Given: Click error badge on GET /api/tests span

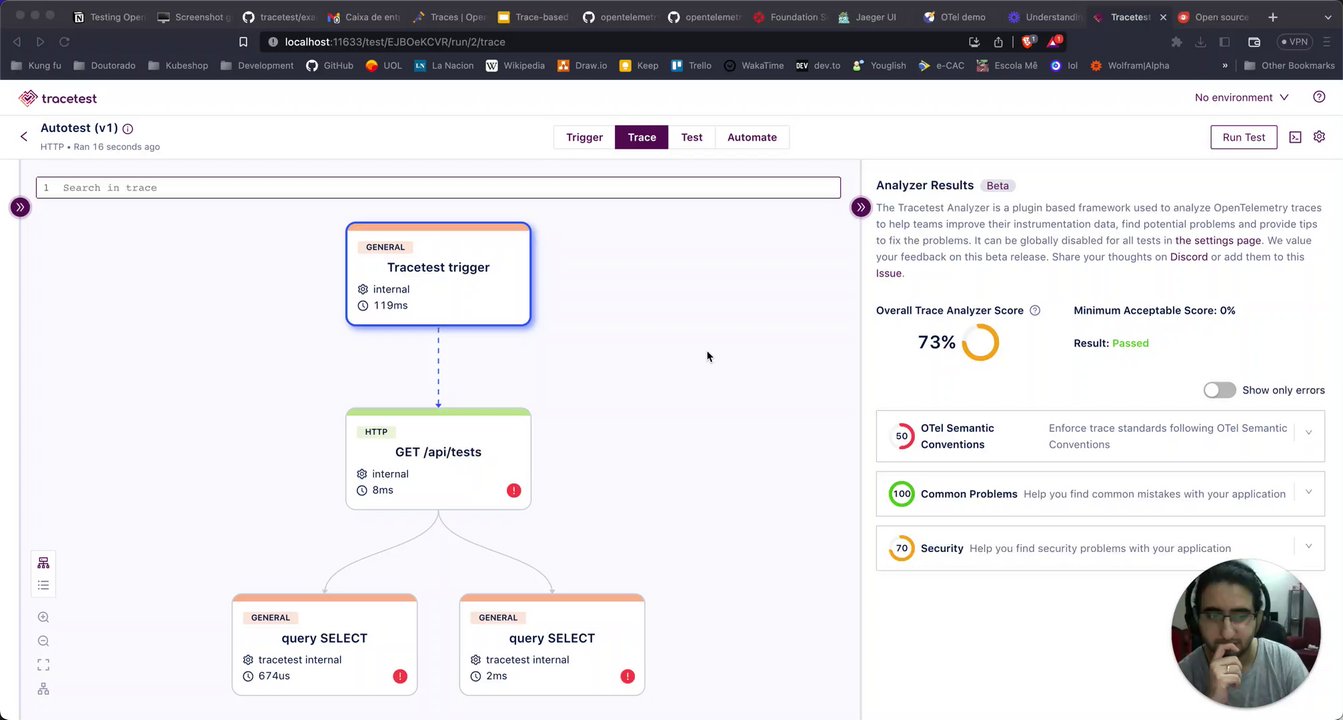Looking at the screenshot, I should tap(514, 490).
